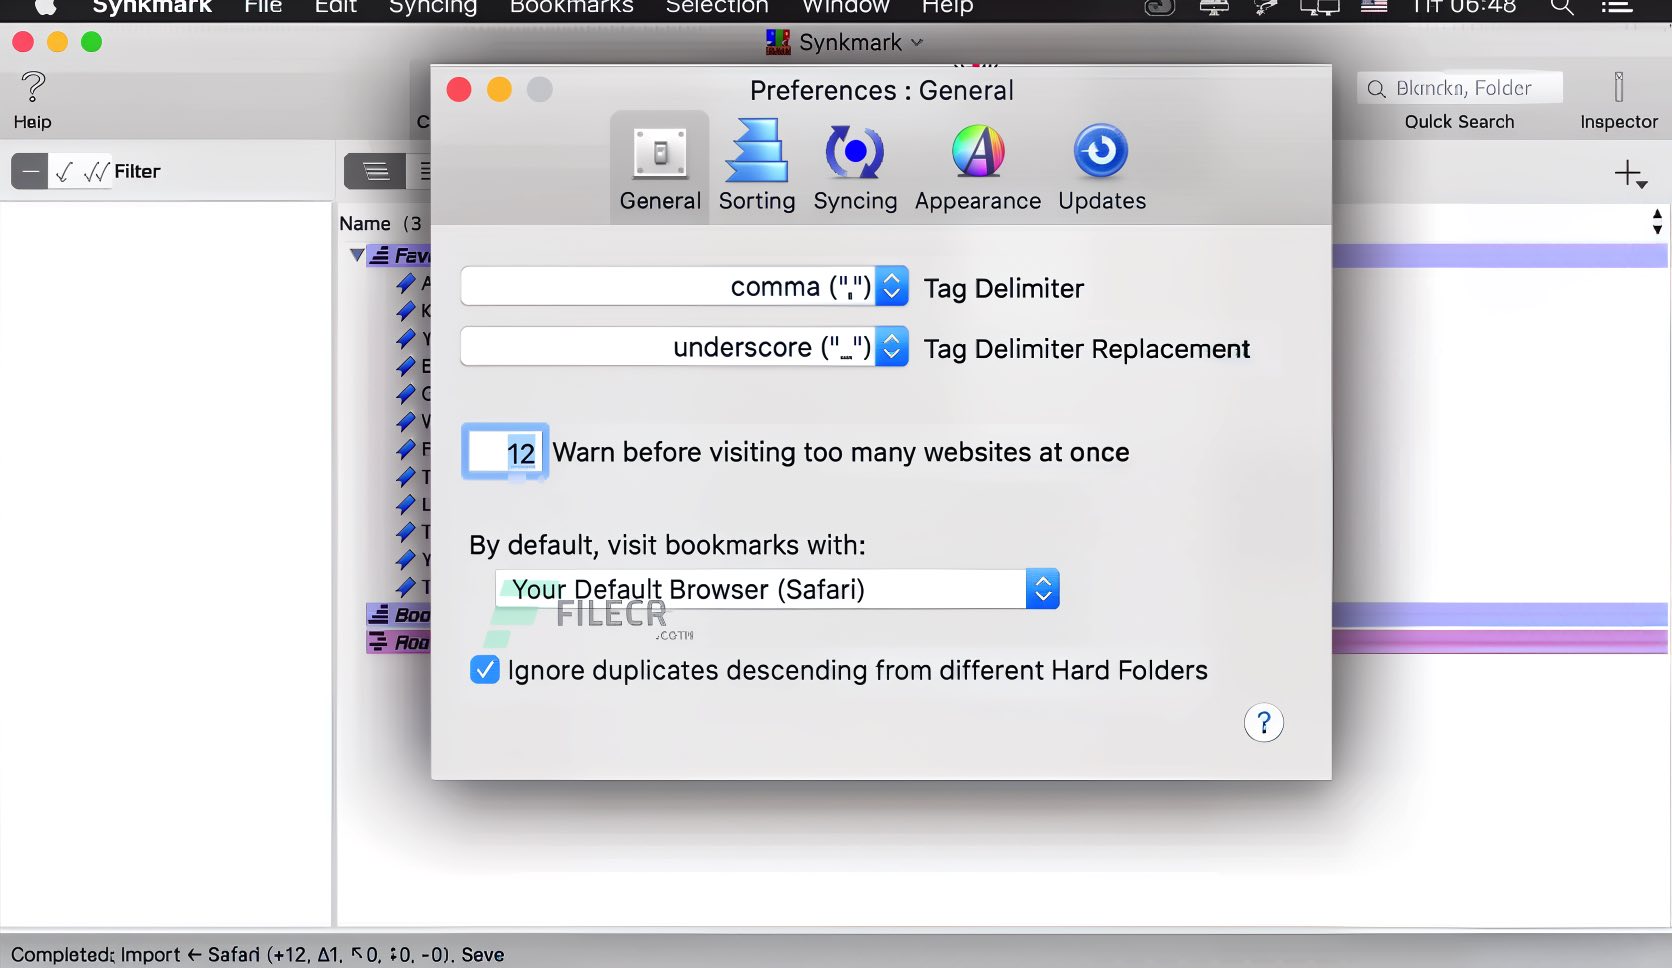Click the blue help circle in Preferences
The height and width of the screenshot is (968, 1672).
point(1263,722)
